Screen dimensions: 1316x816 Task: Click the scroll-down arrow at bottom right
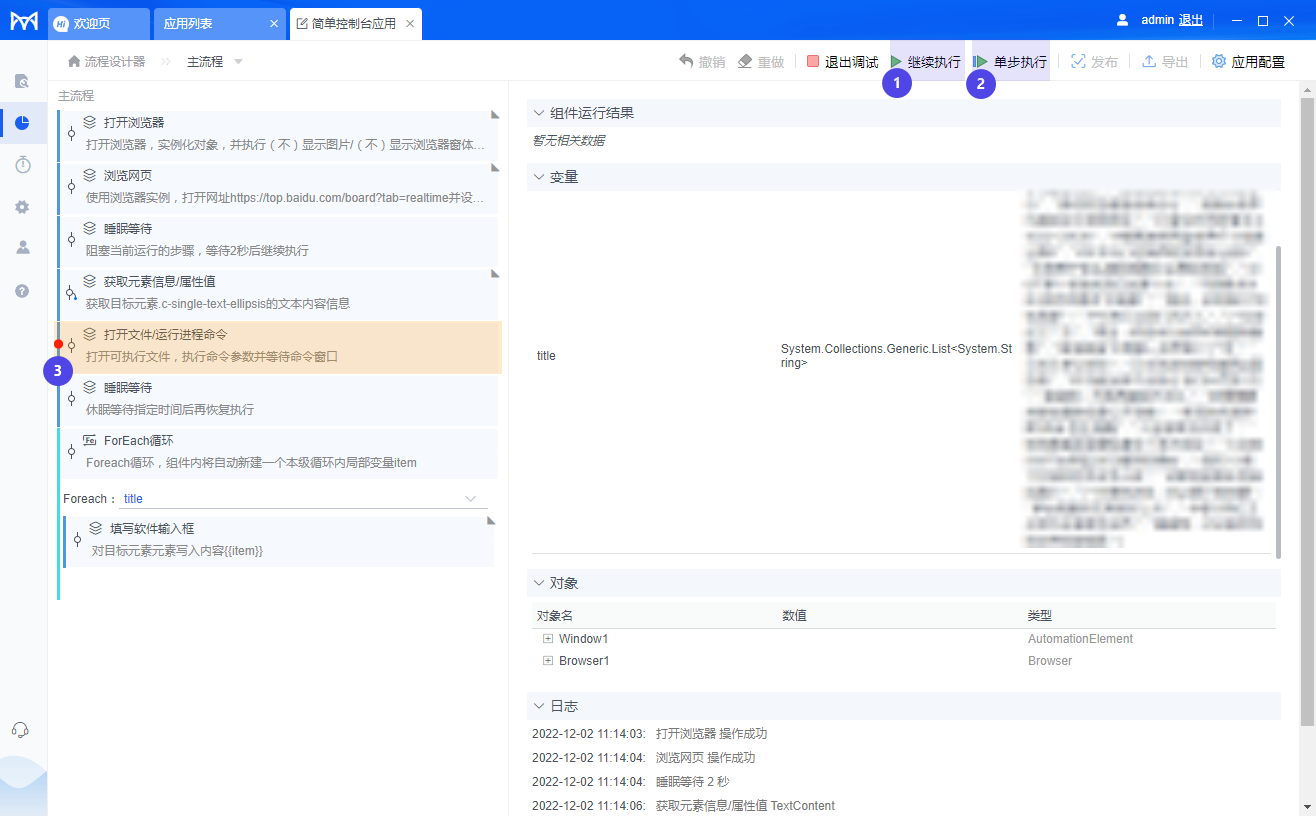(x=1308, y=806)
